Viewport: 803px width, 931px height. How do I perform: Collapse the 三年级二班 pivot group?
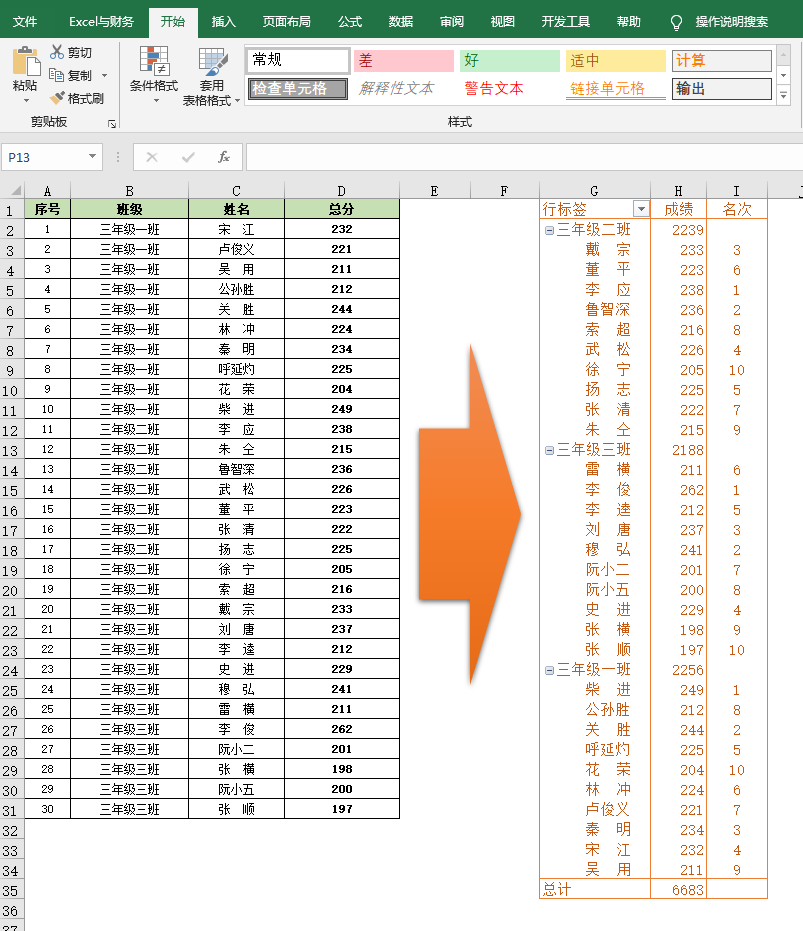click(x=549, y=230)
